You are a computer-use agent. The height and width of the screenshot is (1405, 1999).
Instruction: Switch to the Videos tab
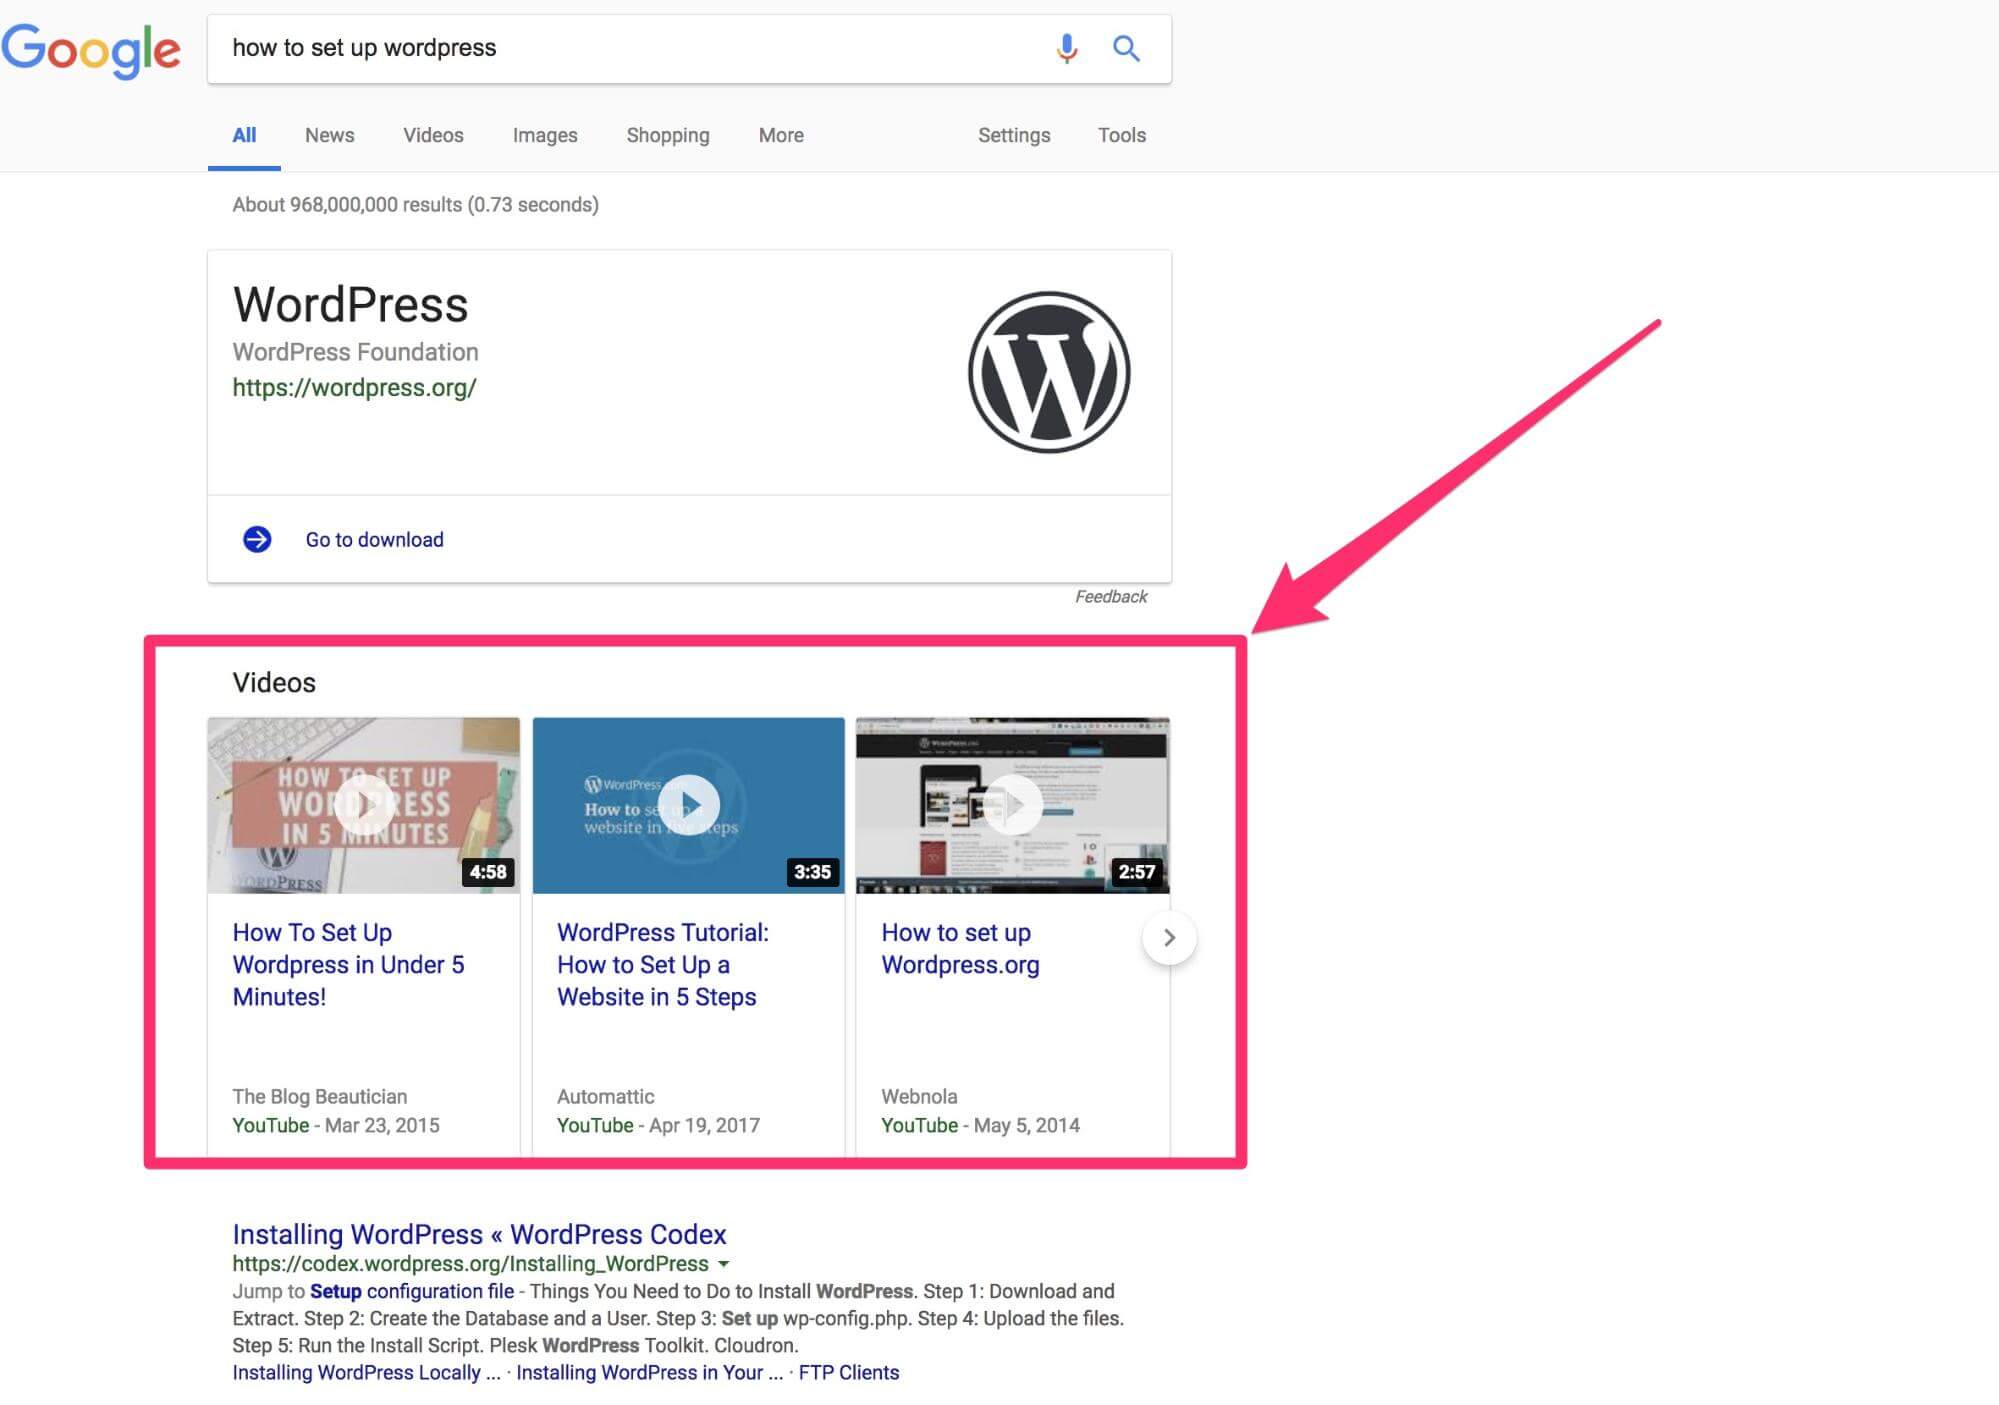pos(433,135)
